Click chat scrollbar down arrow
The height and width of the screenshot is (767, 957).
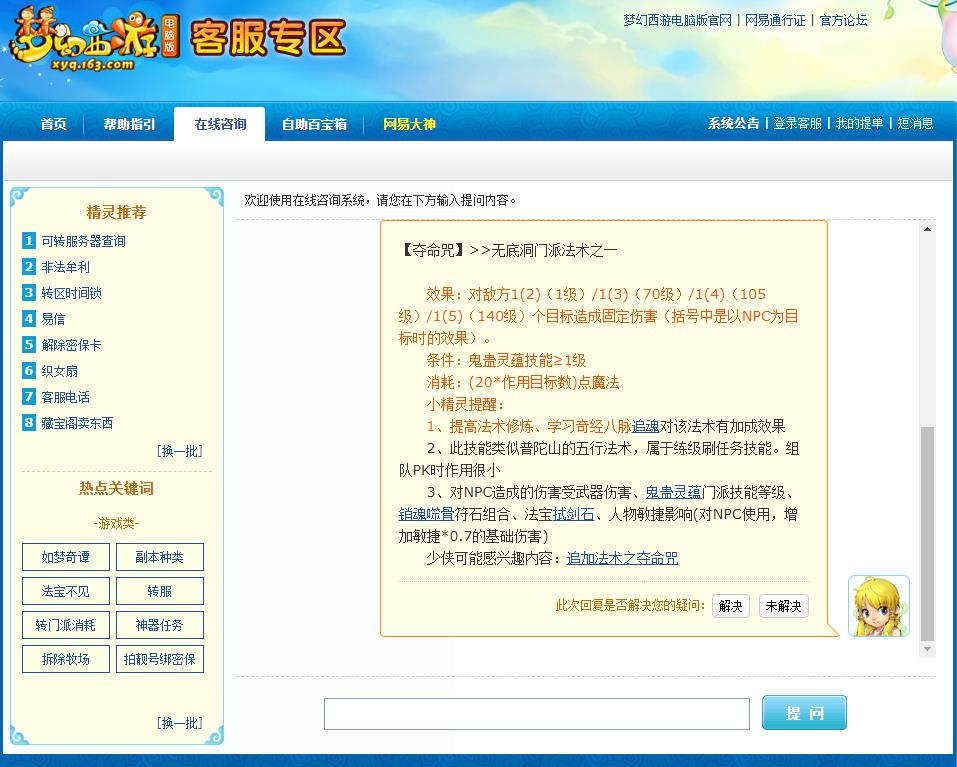(x=927, y=649)
